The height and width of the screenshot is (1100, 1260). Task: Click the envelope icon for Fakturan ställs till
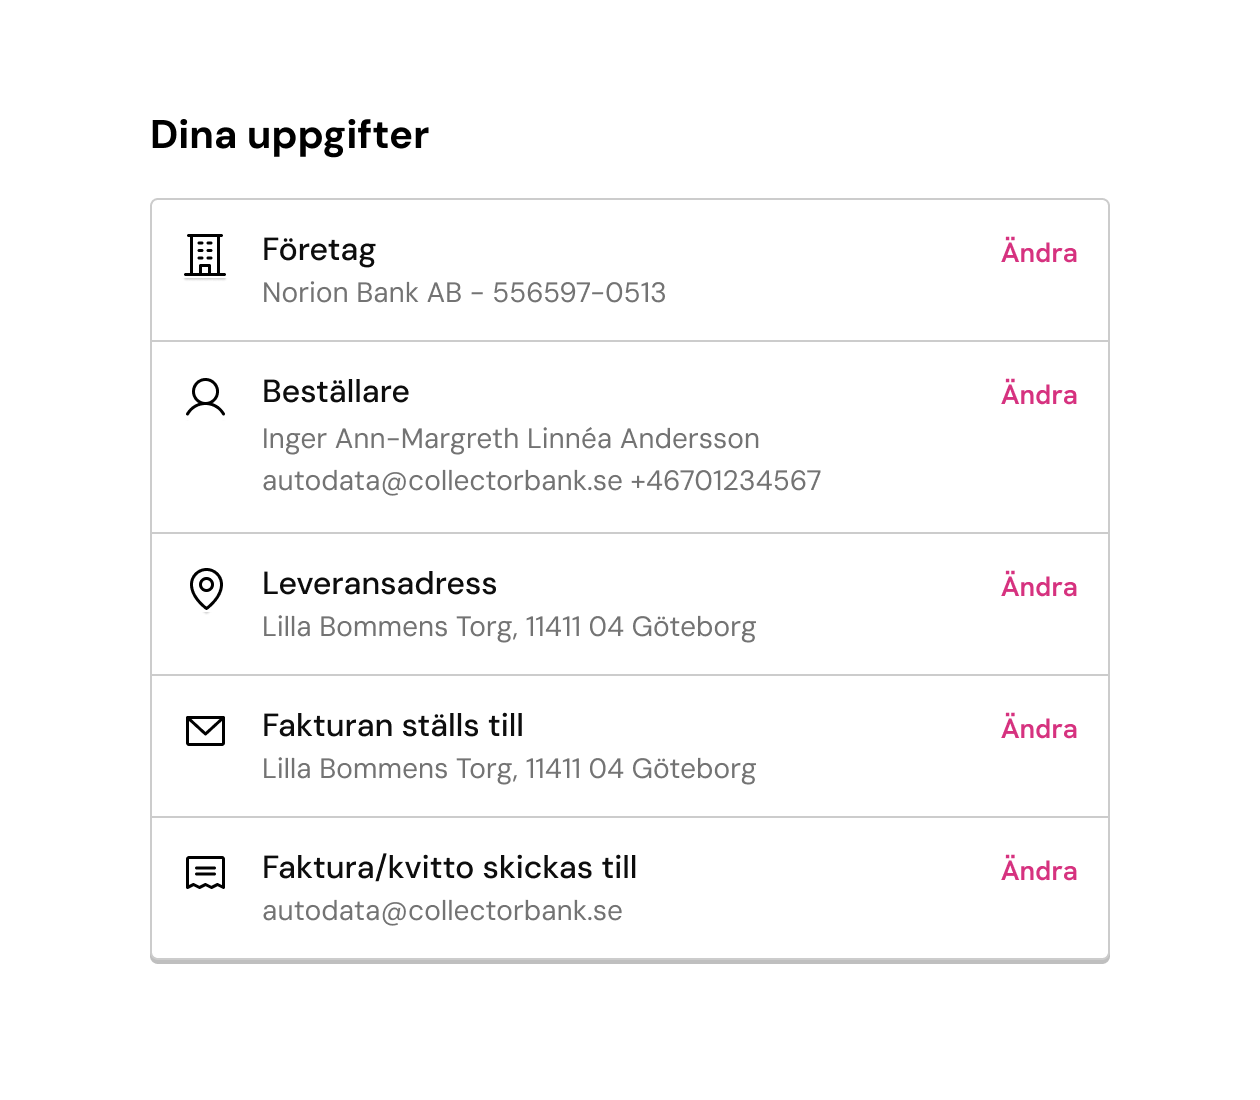pyautogui.click(x=206, y=731)
